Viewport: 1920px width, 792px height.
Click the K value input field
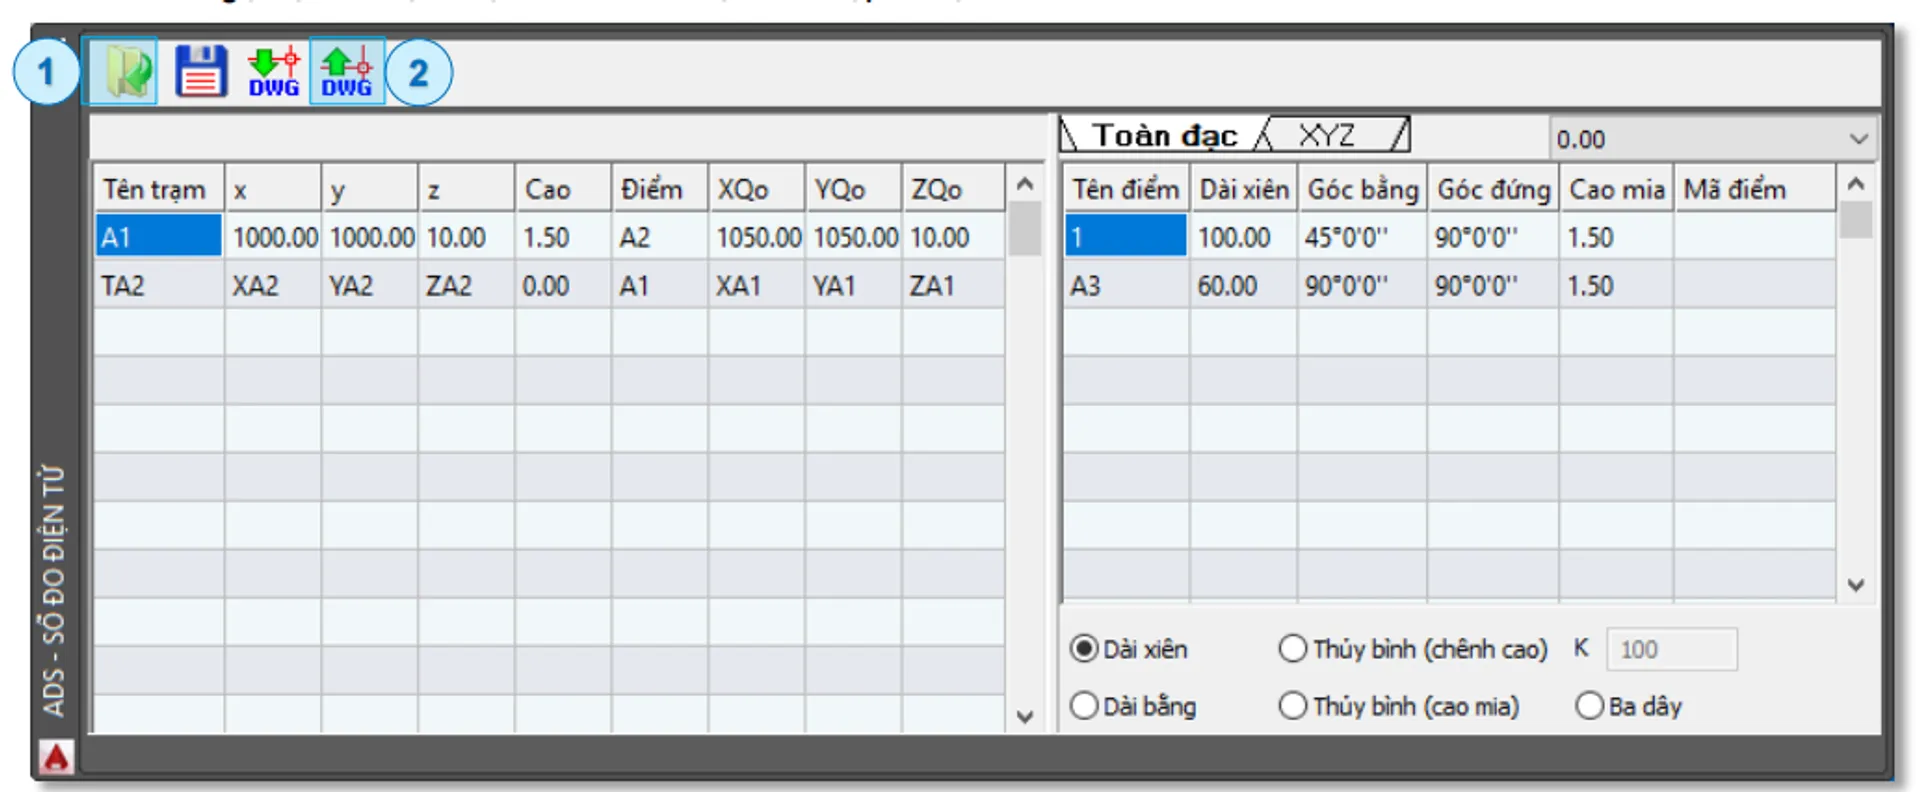(x=1671, y=650)
